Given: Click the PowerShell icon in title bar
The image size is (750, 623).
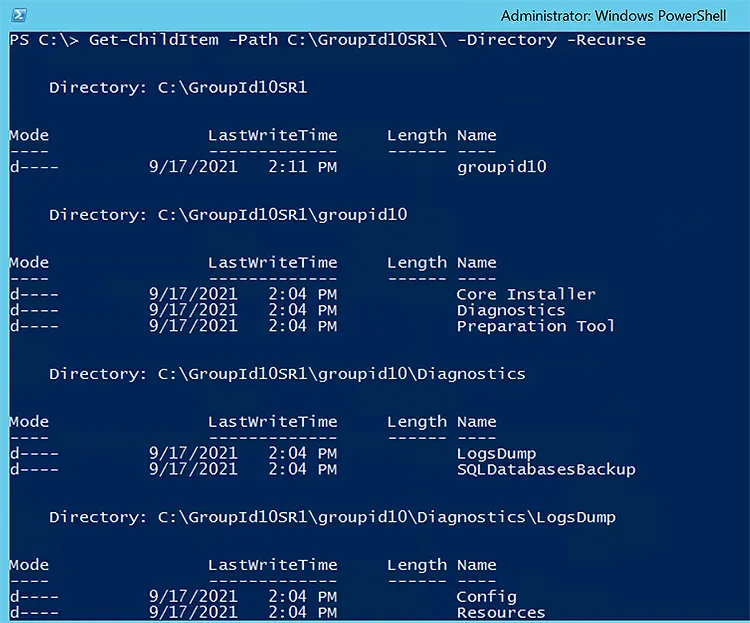Looking at the screenshot, I should (19, 15).
